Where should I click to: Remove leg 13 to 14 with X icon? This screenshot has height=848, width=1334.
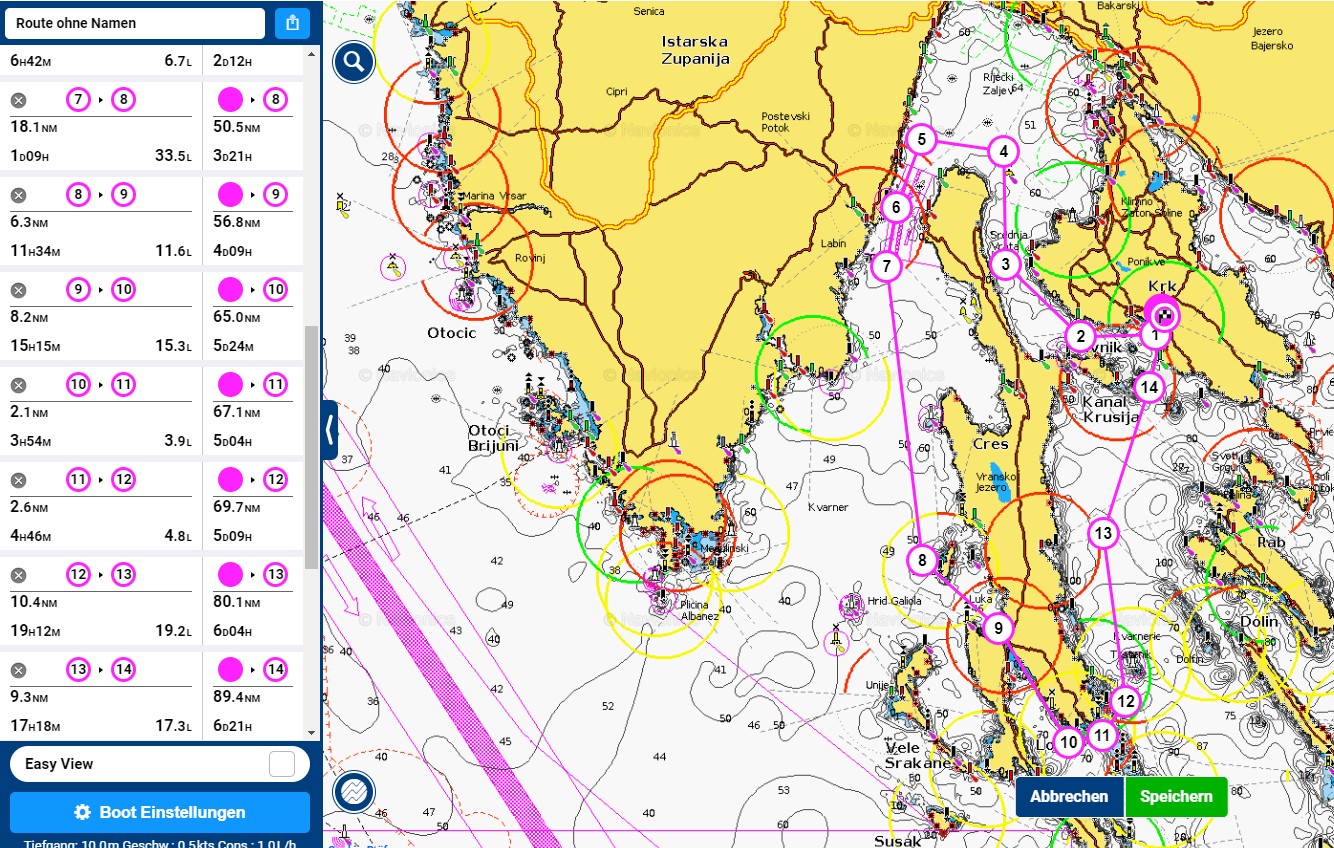[18, 670]
